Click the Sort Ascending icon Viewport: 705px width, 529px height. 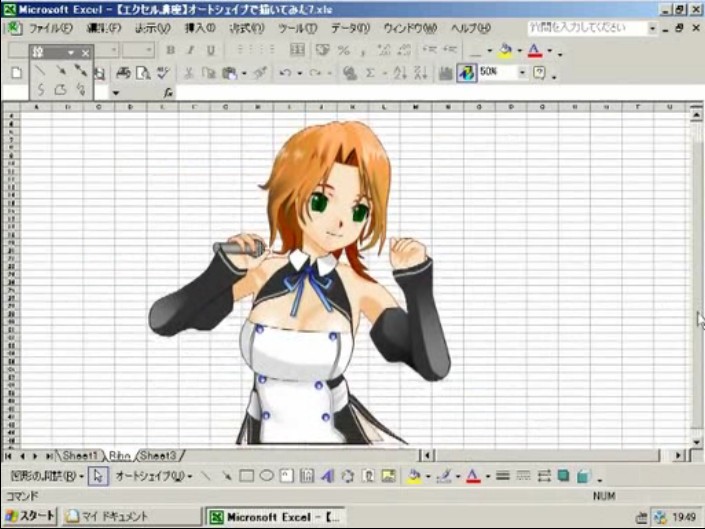click(x=400, y=73)
